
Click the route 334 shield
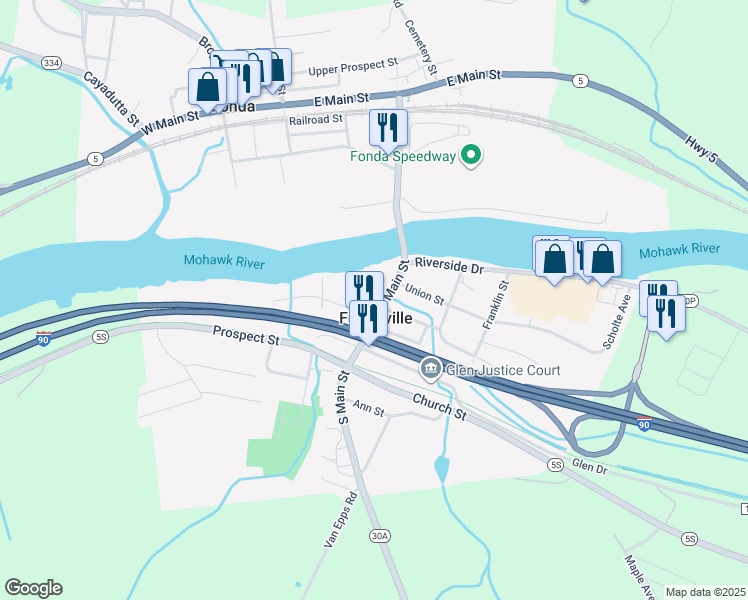51,63
